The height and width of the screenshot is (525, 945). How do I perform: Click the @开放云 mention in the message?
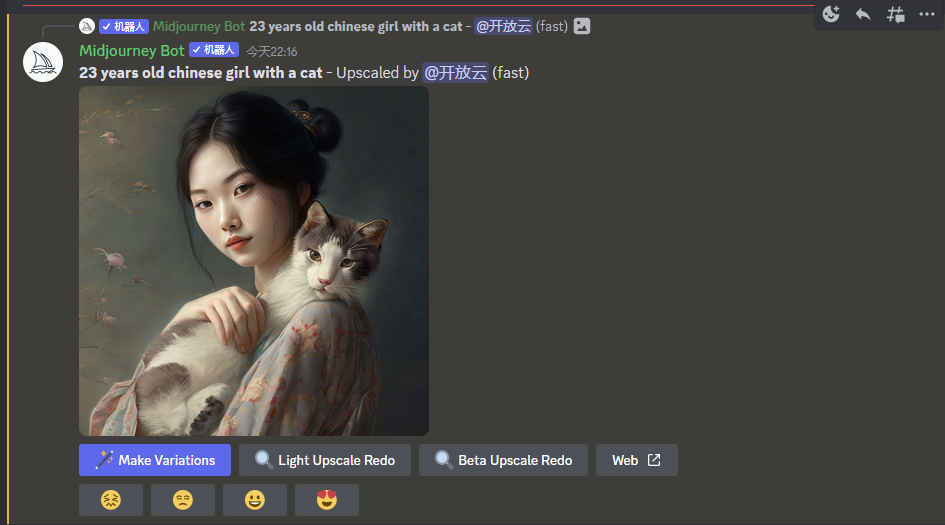pos(455,73)
